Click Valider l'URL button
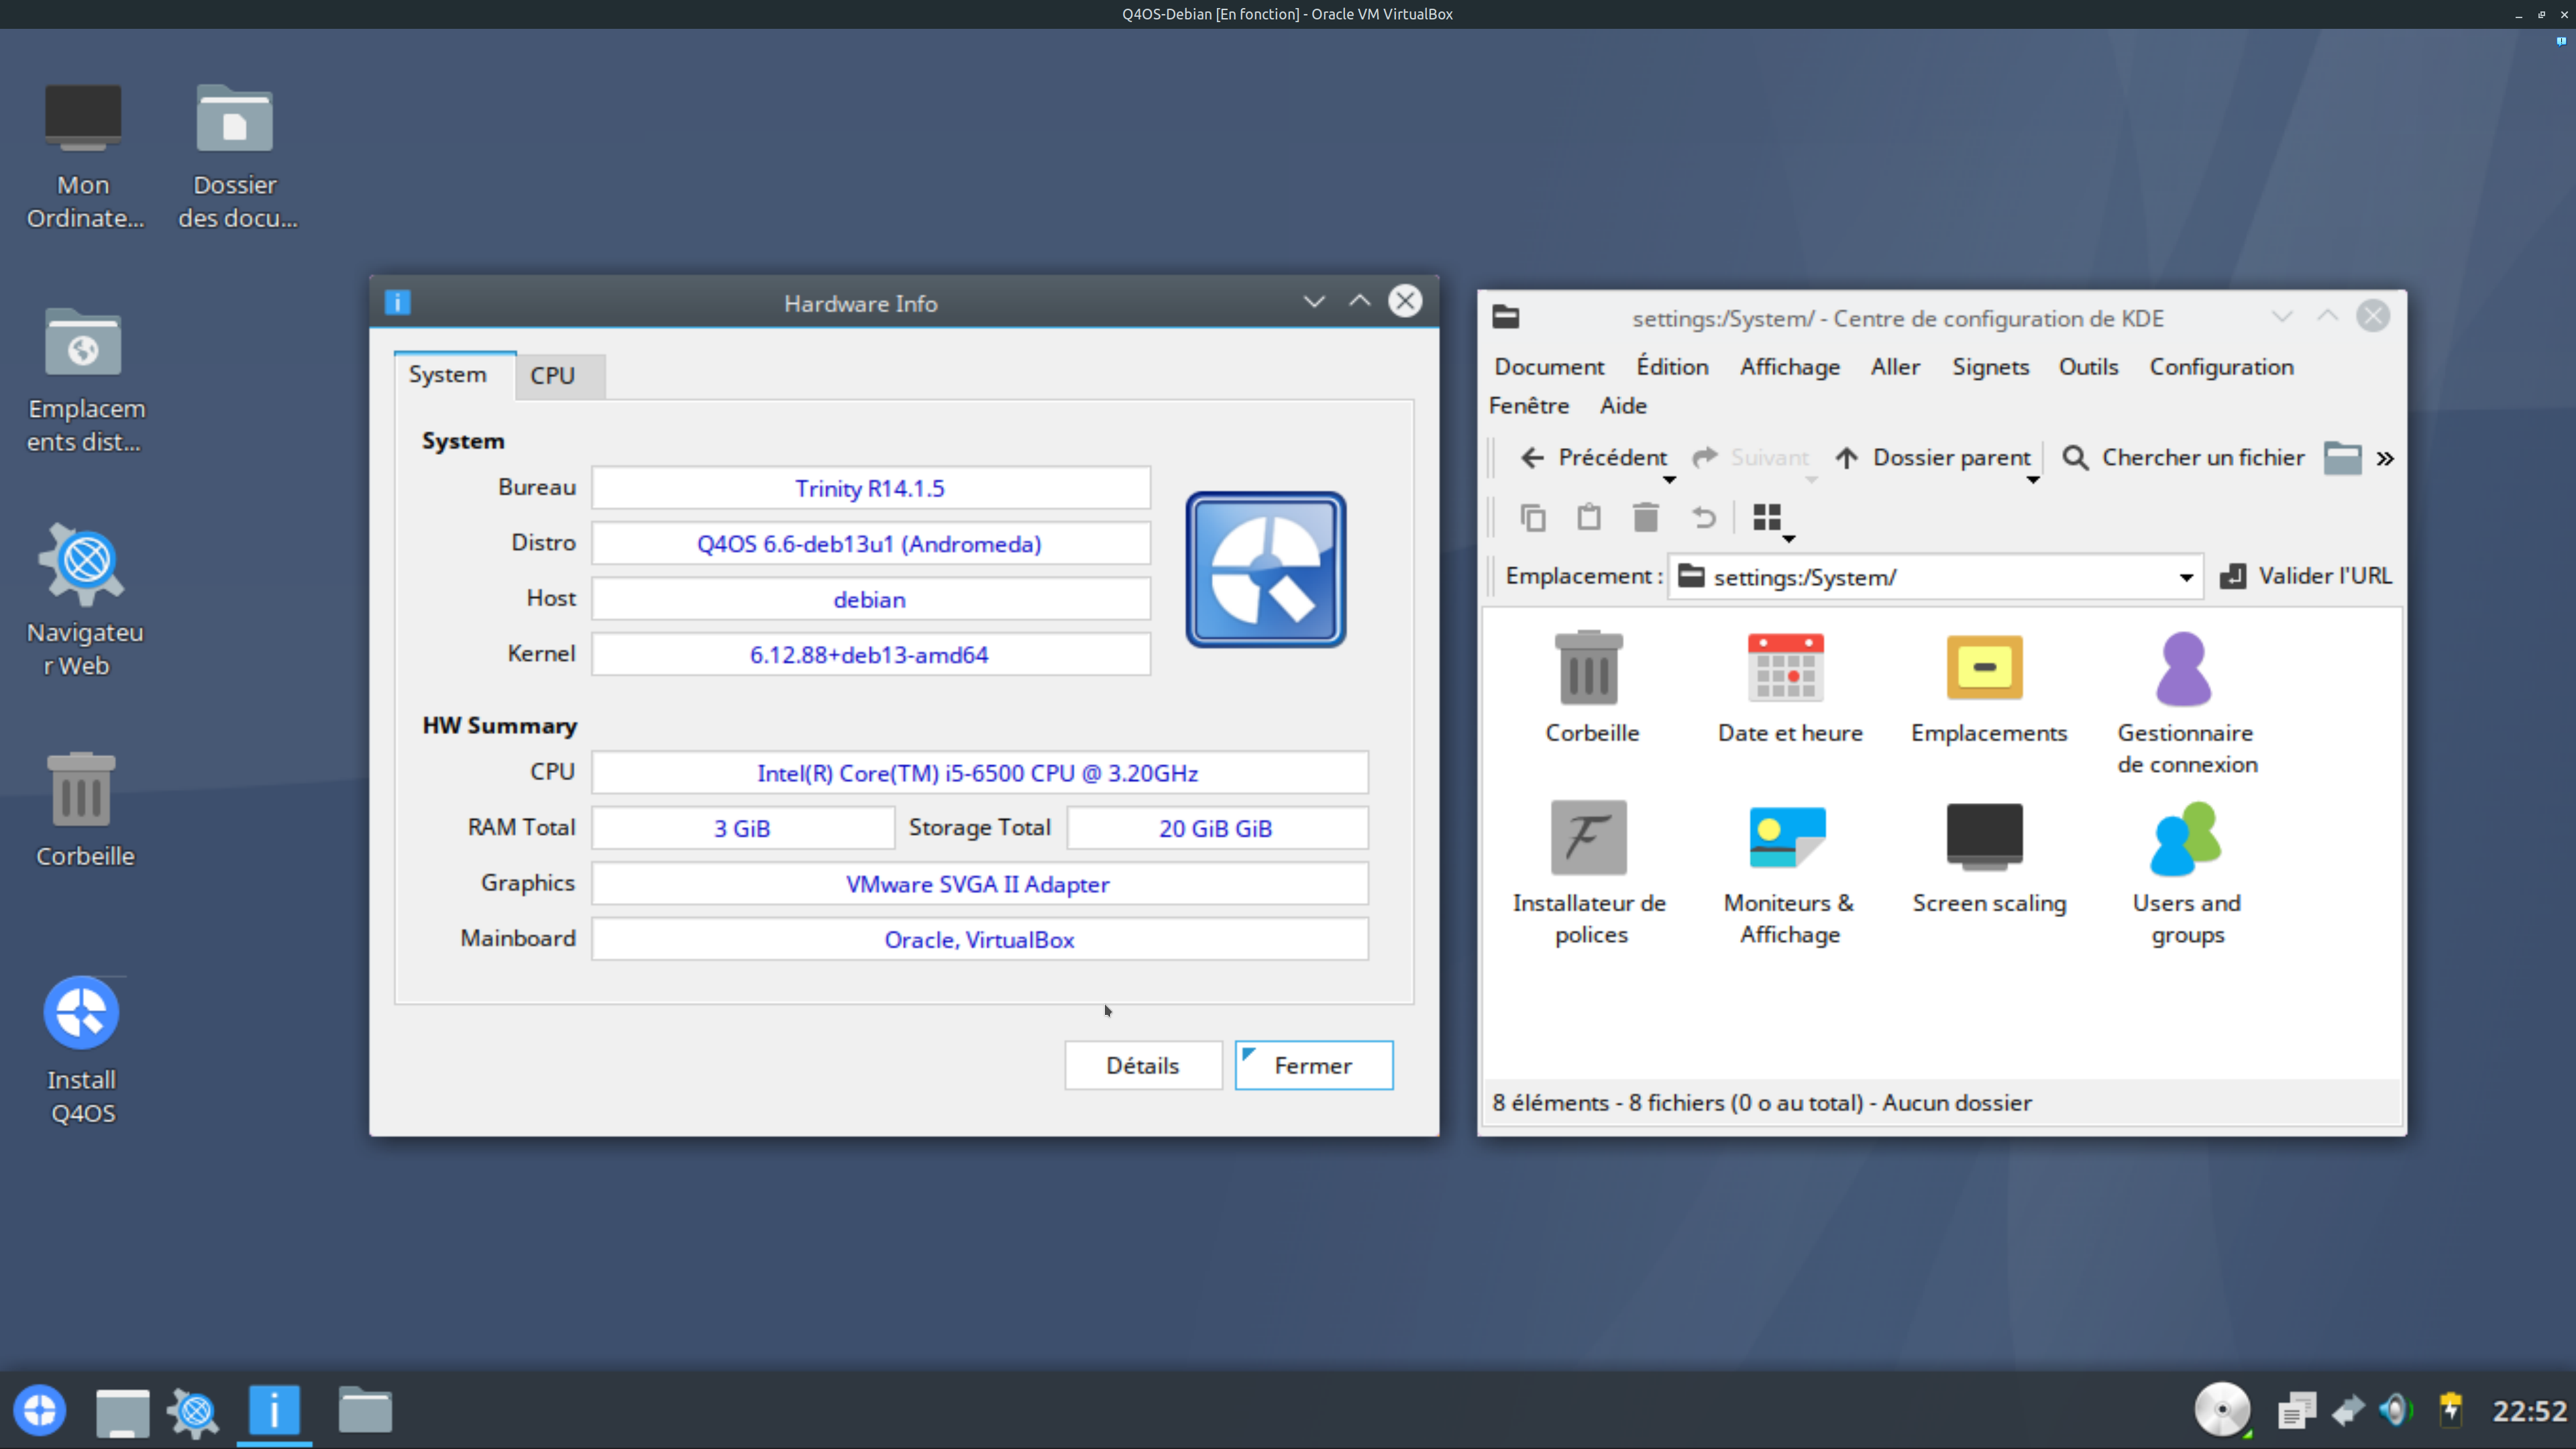 (2306, 576)
